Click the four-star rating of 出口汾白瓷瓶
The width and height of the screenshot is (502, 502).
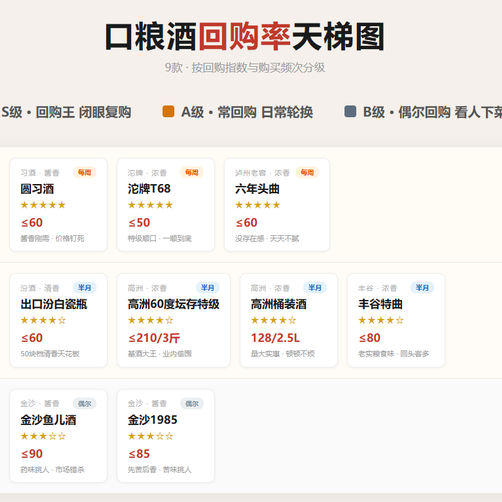click(x=43, y=320)
